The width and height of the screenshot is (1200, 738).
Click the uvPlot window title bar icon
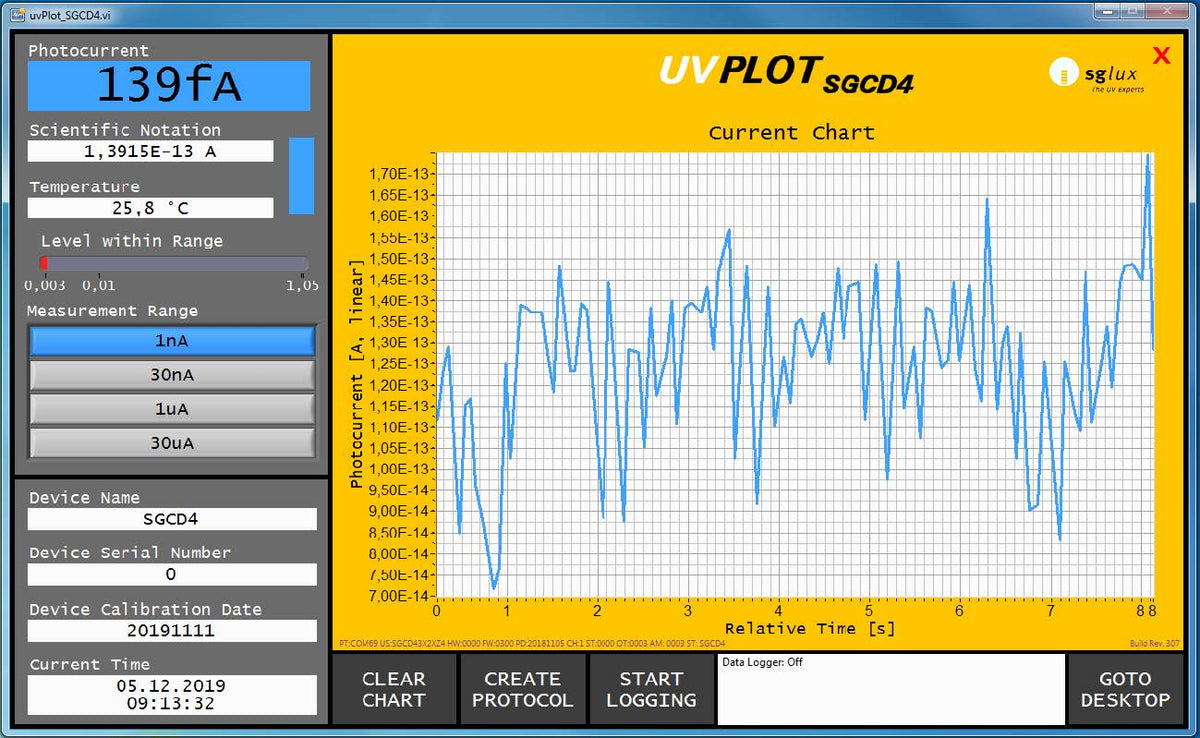coord(17,11)
